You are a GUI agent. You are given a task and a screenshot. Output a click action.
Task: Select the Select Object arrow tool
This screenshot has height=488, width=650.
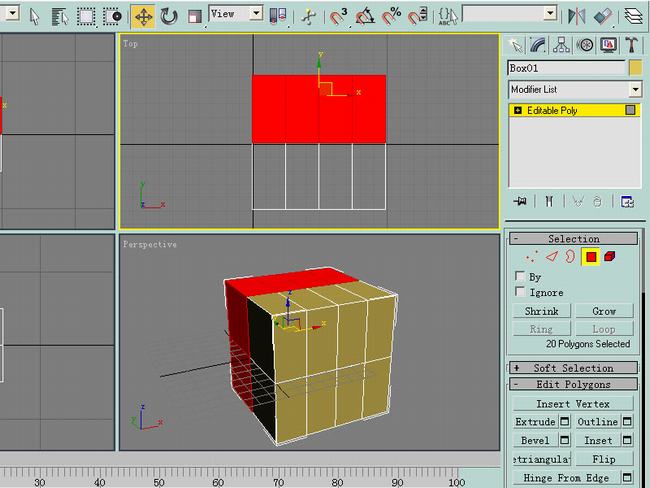point(35,17)
